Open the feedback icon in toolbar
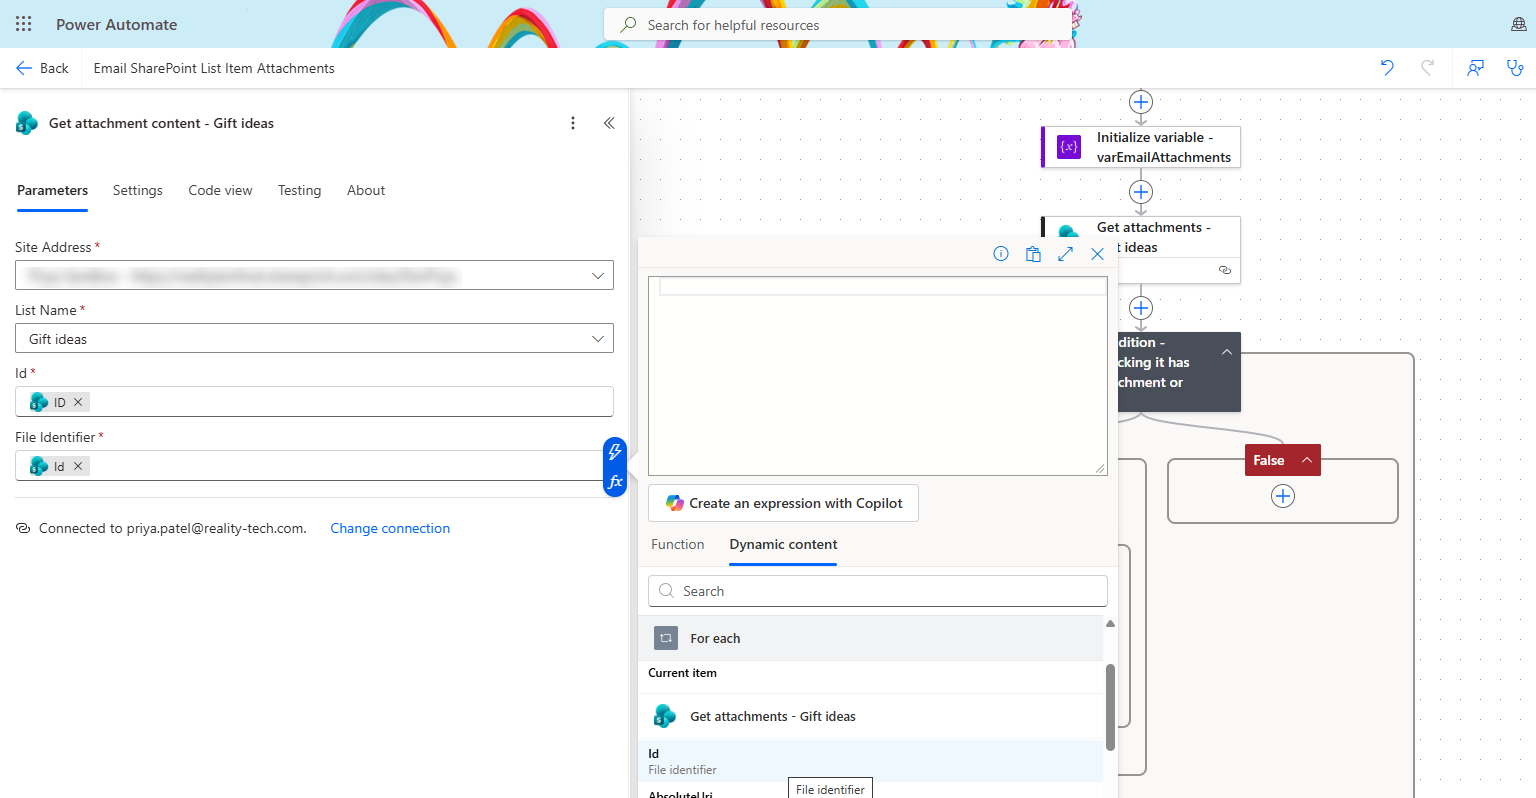Viewport: 1536px width, 798px height. click(x=1475, y=68)
